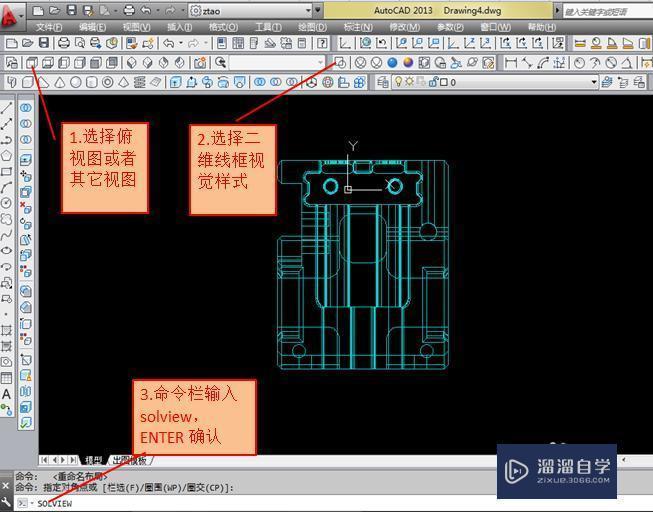Select the Top view cube icon
The image size is (653, 512).
click(32, 63)
